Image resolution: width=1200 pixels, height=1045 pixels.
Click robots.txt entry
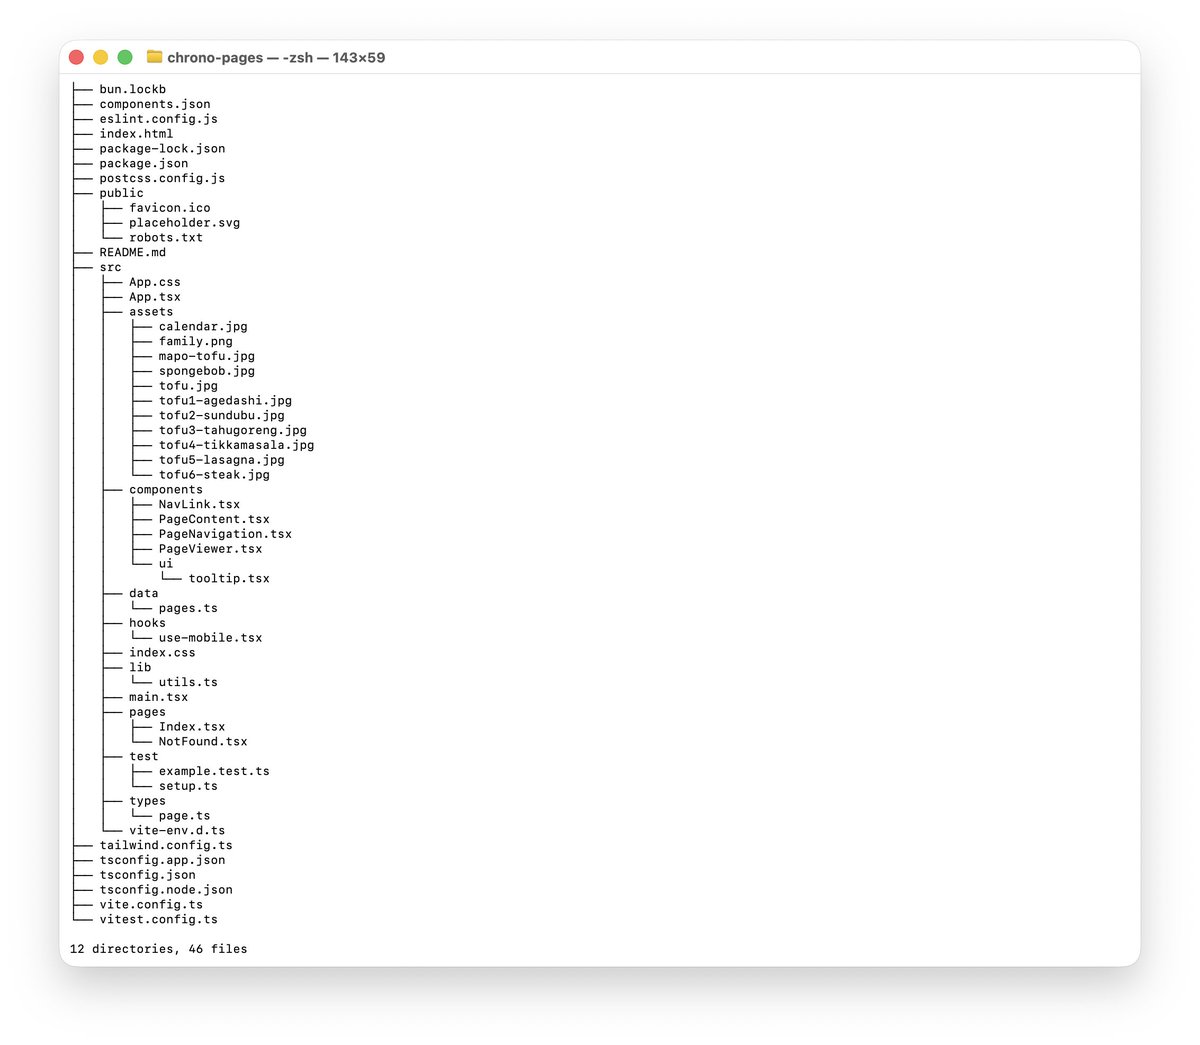(x=166, y=237)
